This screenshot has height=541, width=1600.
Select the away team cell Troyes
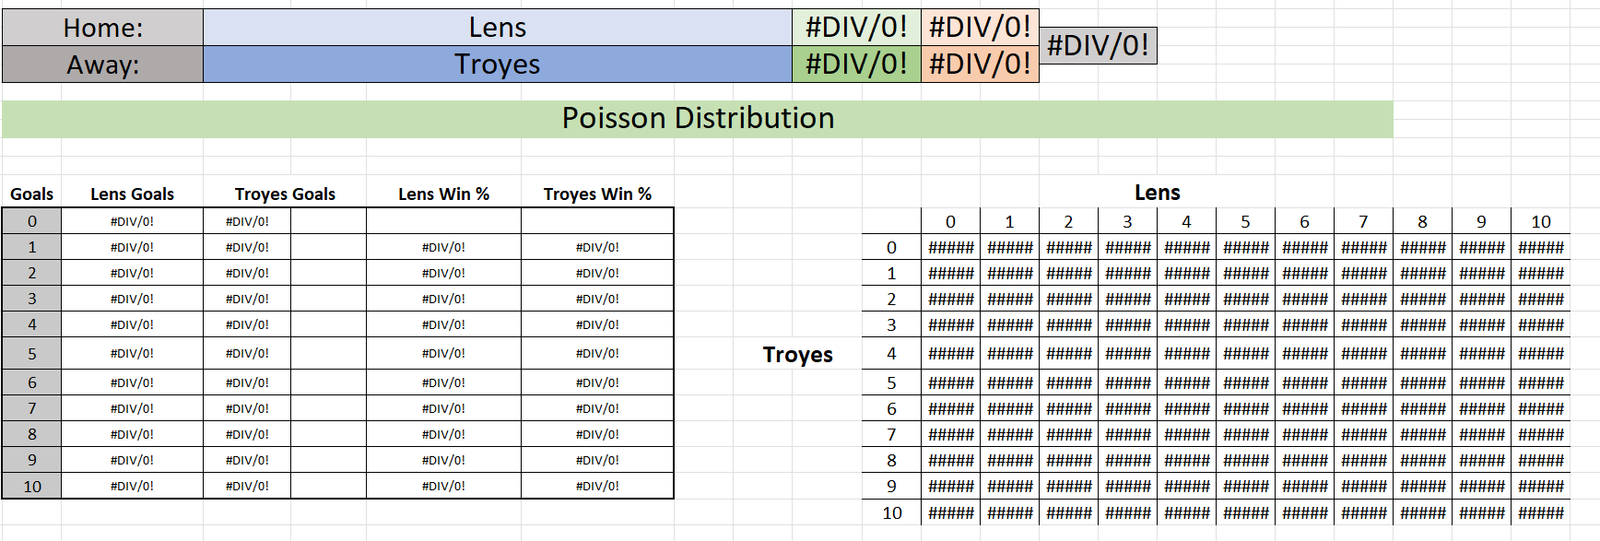[x=497, y=64]
